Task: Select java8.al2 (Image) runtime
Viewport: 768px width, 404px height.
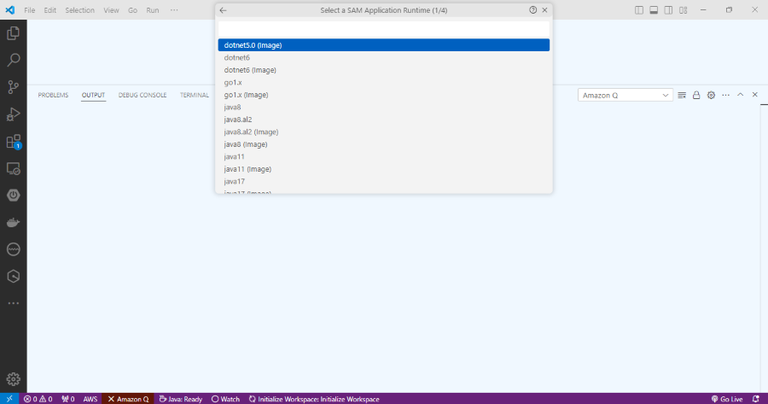Action: click(x=384, y=132)
